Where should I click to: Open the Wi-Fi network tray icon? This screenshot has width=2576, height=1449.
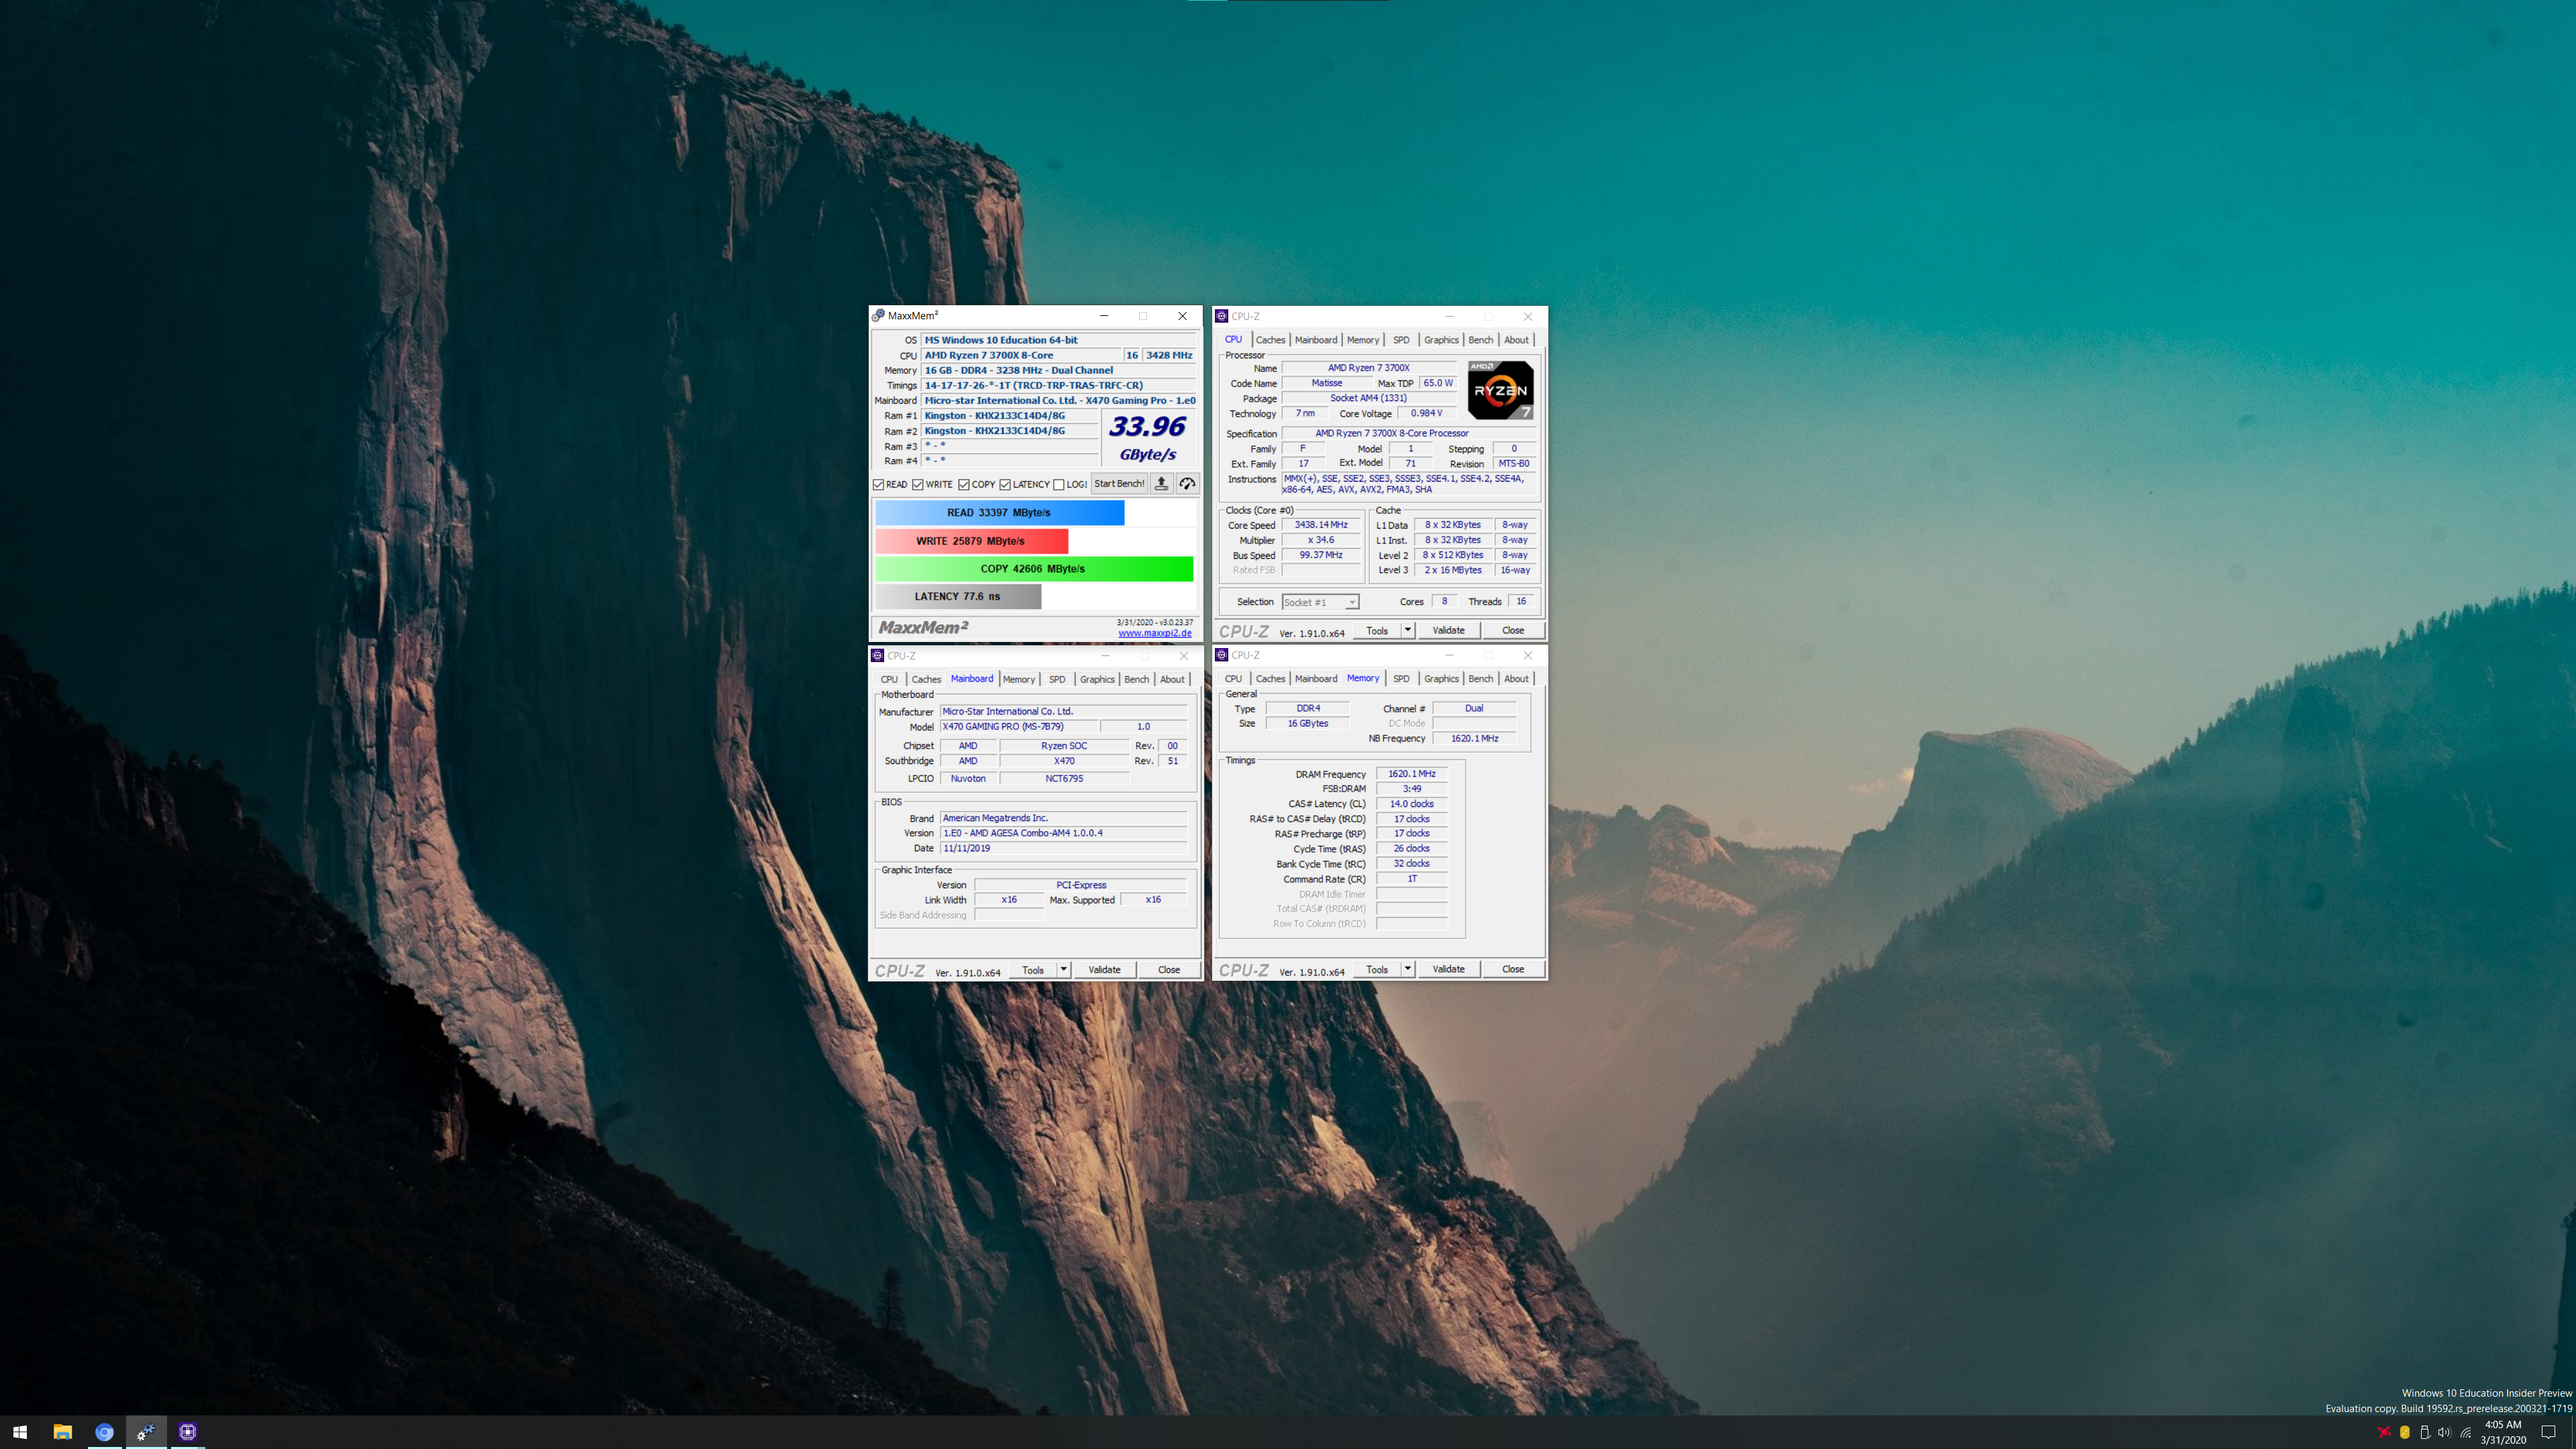pos(2465,1432)
